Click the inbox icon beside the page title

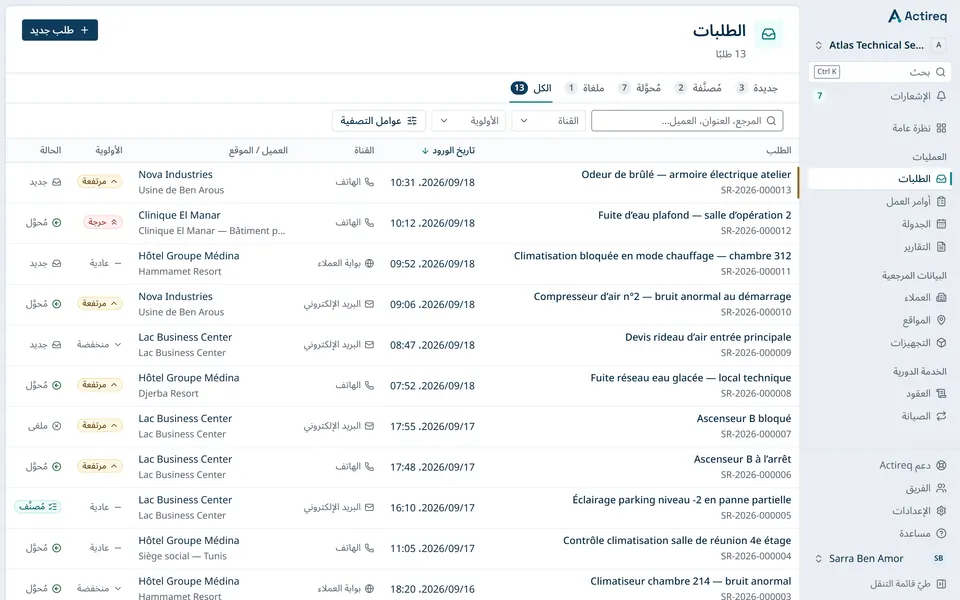[768, 34]
